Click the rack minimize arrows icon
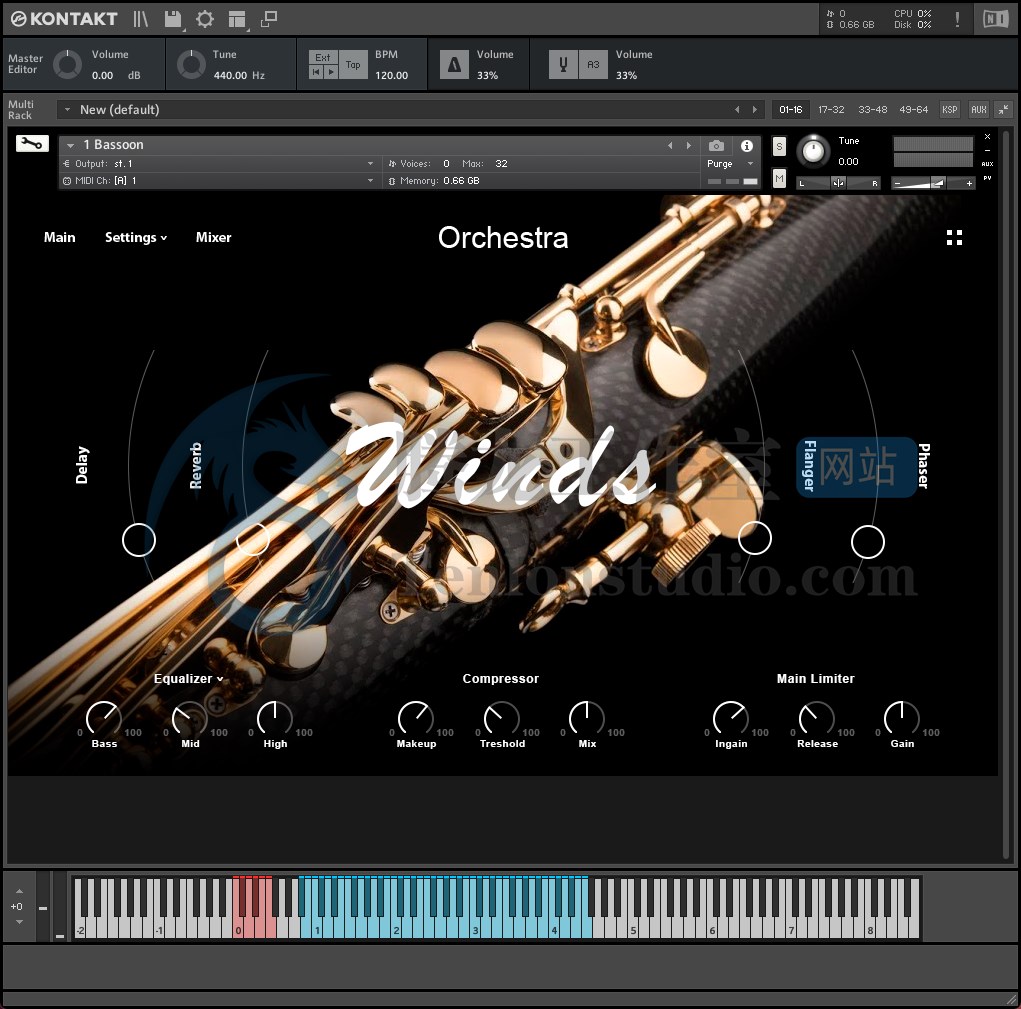The image size is (1021, 1009). [1004, 109]
